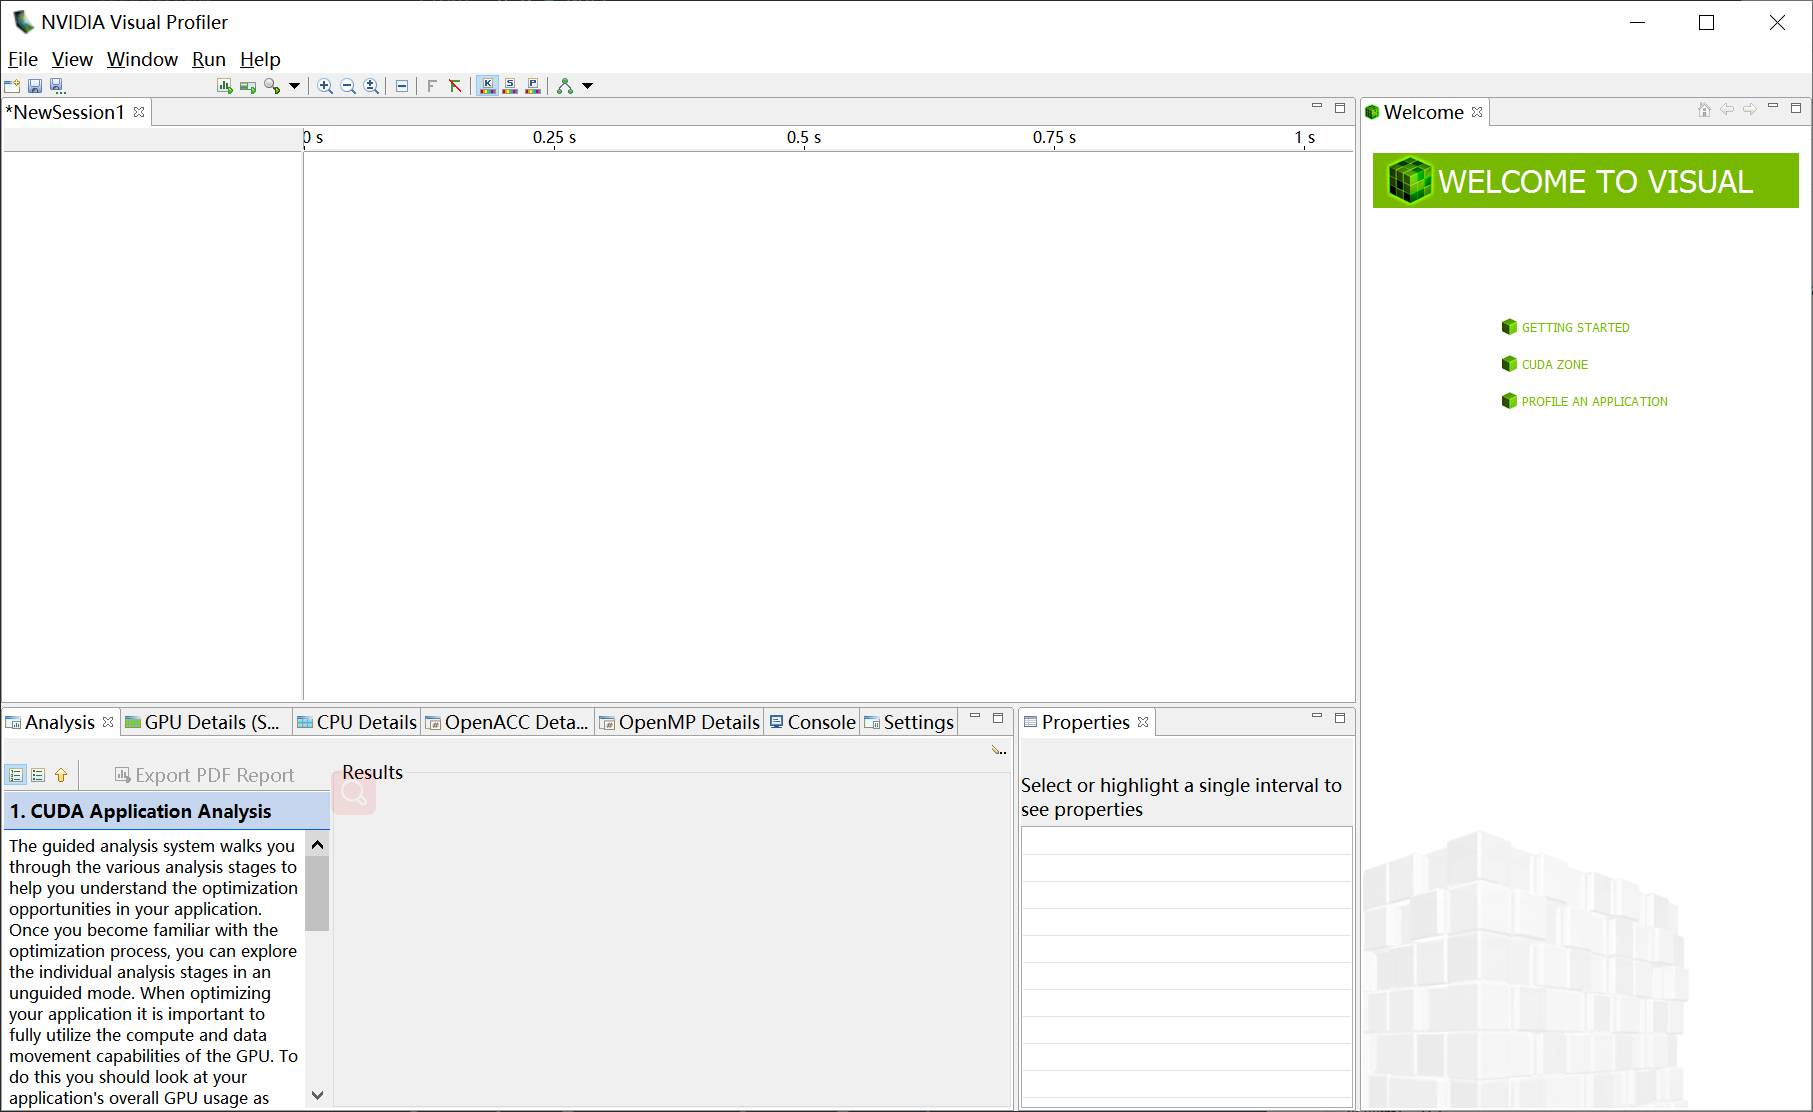This screenshot has height=1112, width=1813.
Task: Click the New Session toolbar icon
Action: pos(12,86)
